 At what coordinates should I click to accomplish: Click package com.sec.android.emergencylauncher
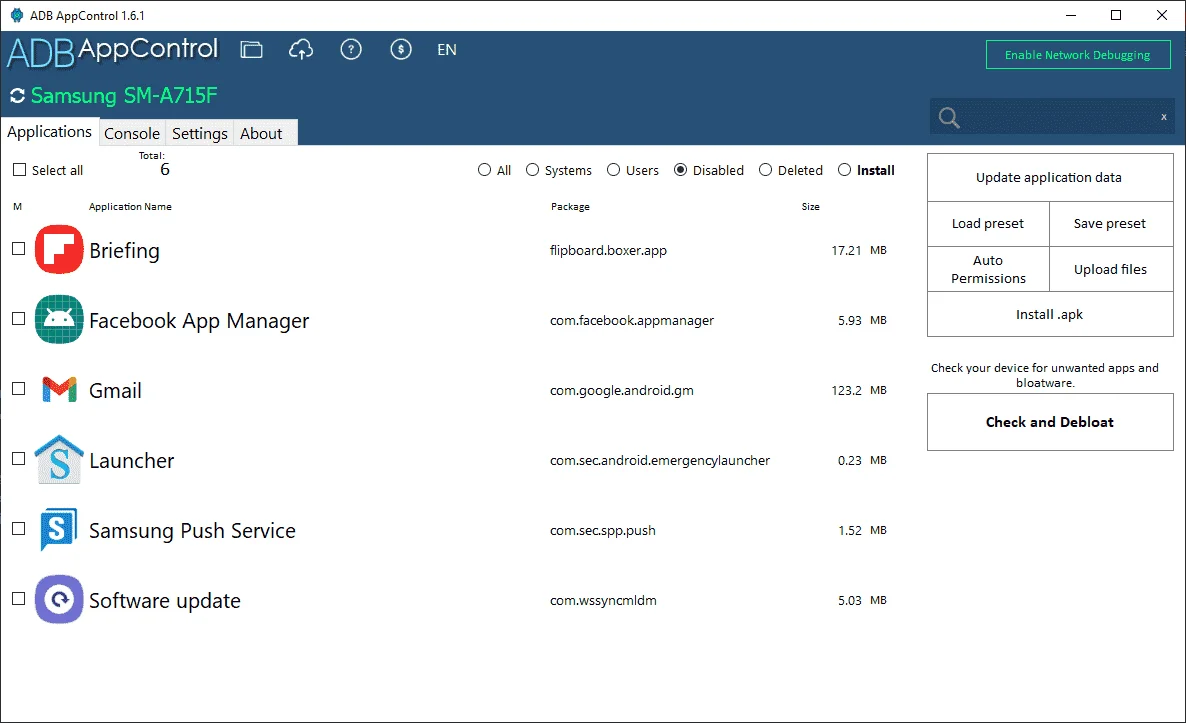[x=660, y=461]
